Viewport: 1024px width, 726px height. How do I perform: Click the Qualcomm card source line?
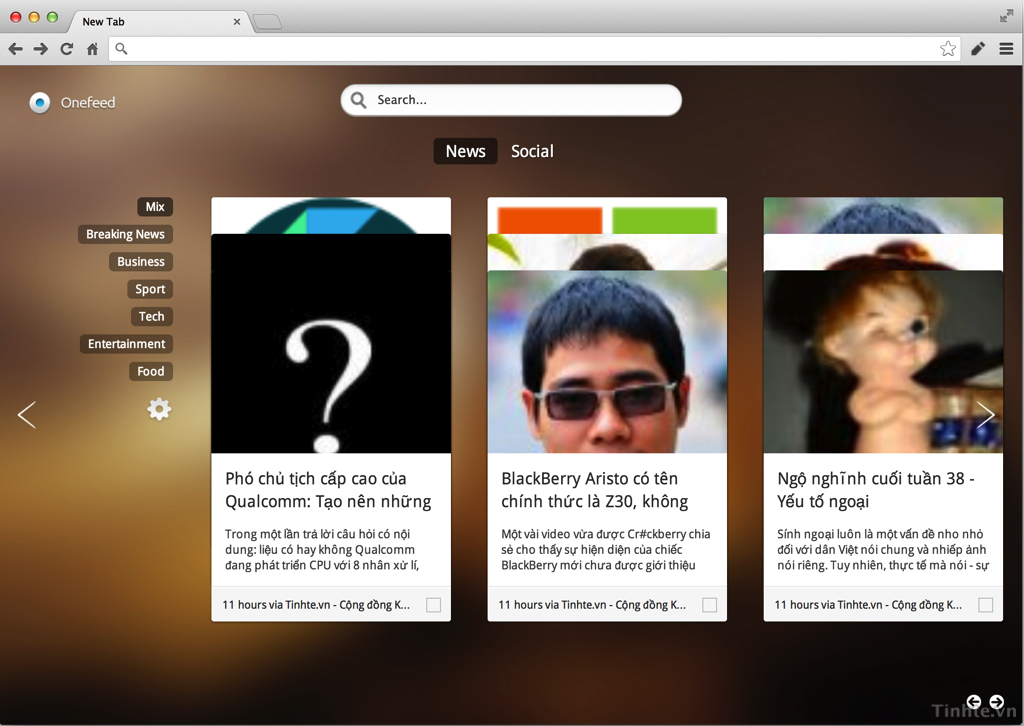(x=316, y=605)
